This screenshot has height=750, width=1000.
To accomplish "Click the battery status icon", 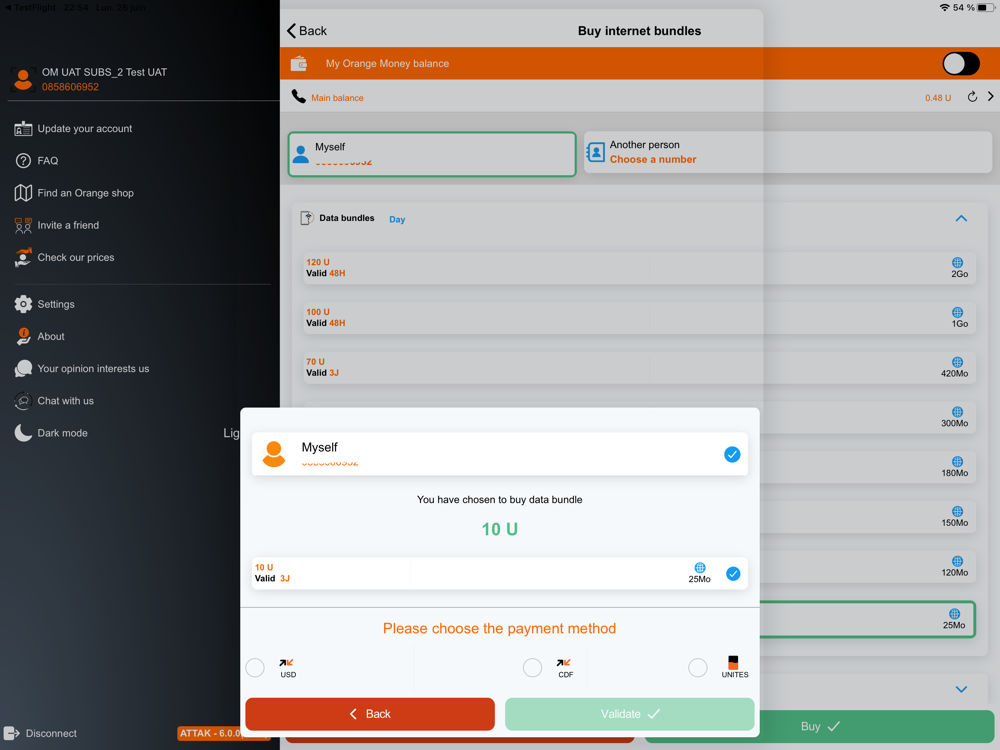I will (x=985, y=8).
